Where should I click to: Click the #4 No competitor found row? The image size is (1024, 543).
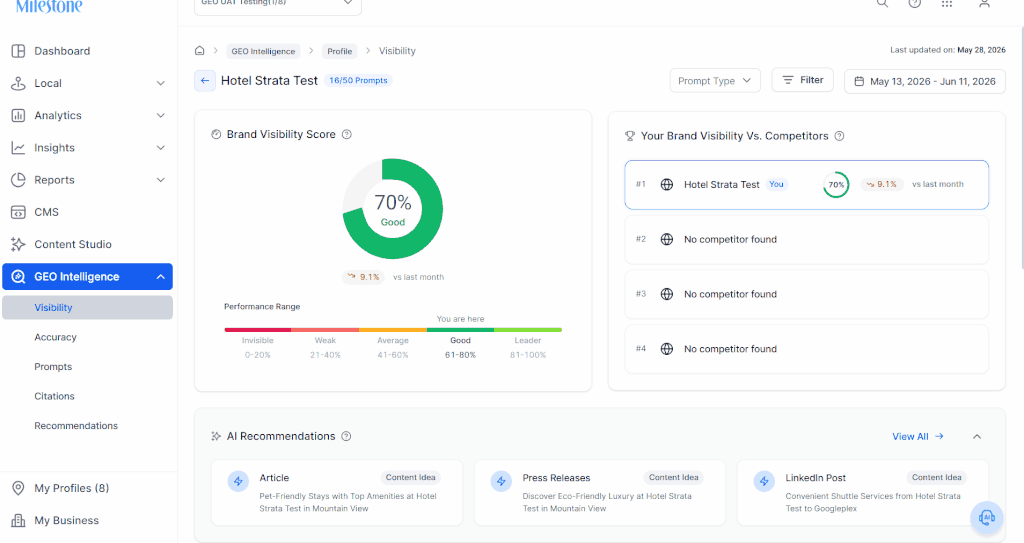807,349
